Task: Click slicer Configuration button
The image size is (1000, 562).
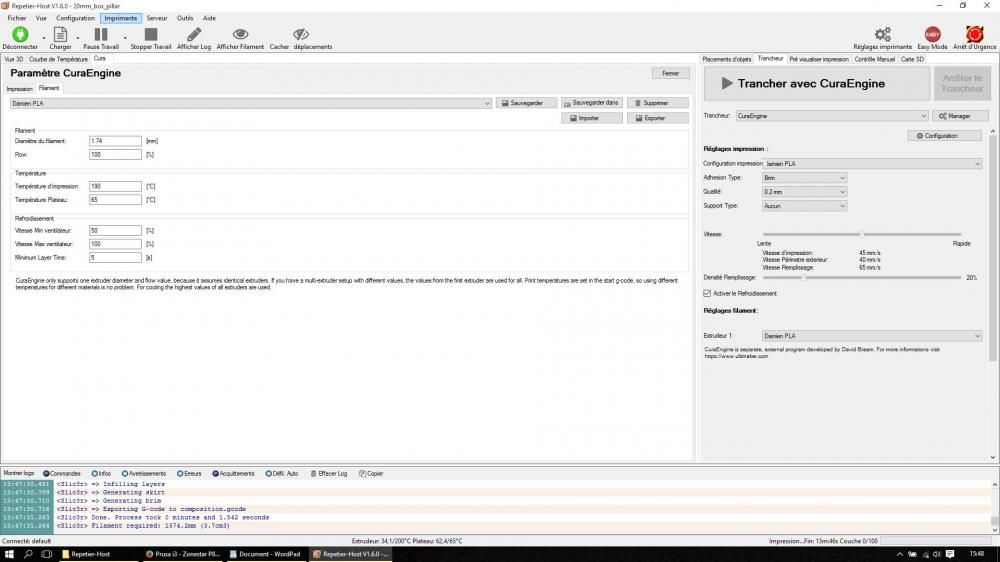Action: click(945, 136)
